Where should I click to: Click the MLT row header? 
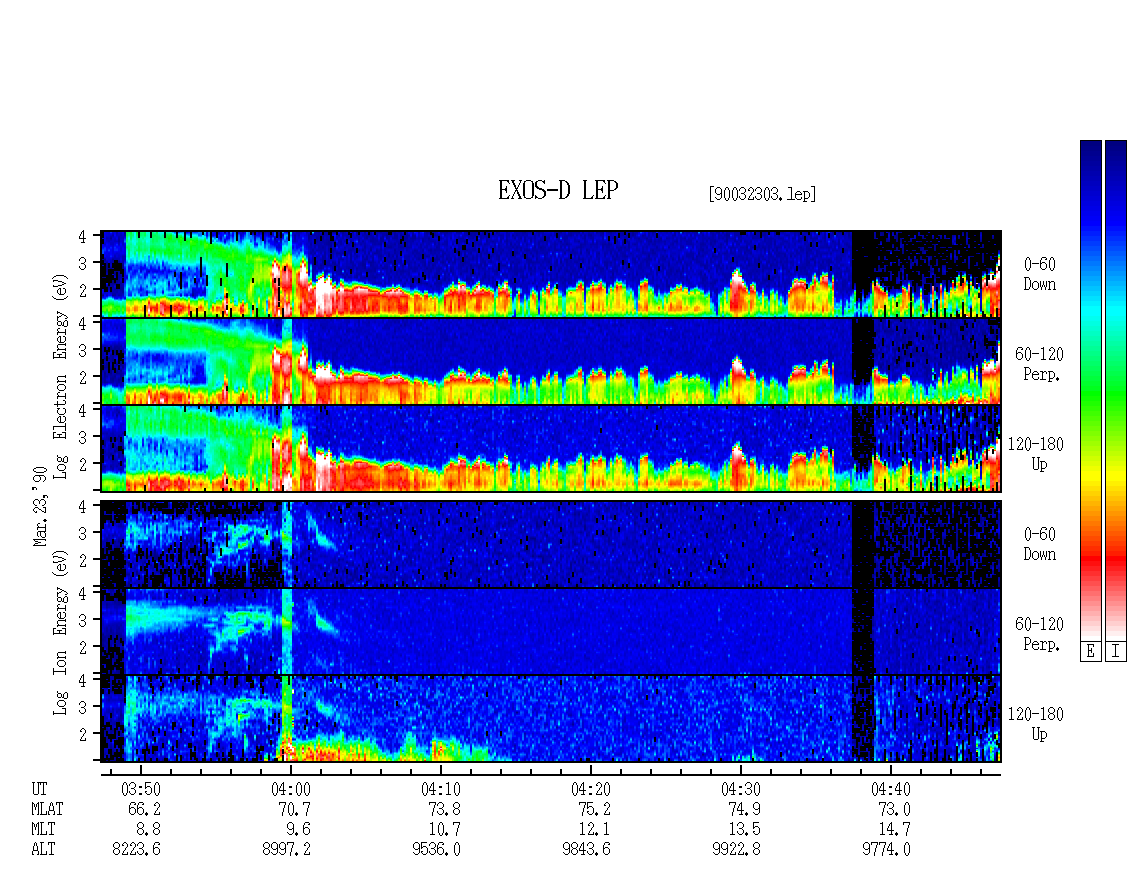(43, 830)
